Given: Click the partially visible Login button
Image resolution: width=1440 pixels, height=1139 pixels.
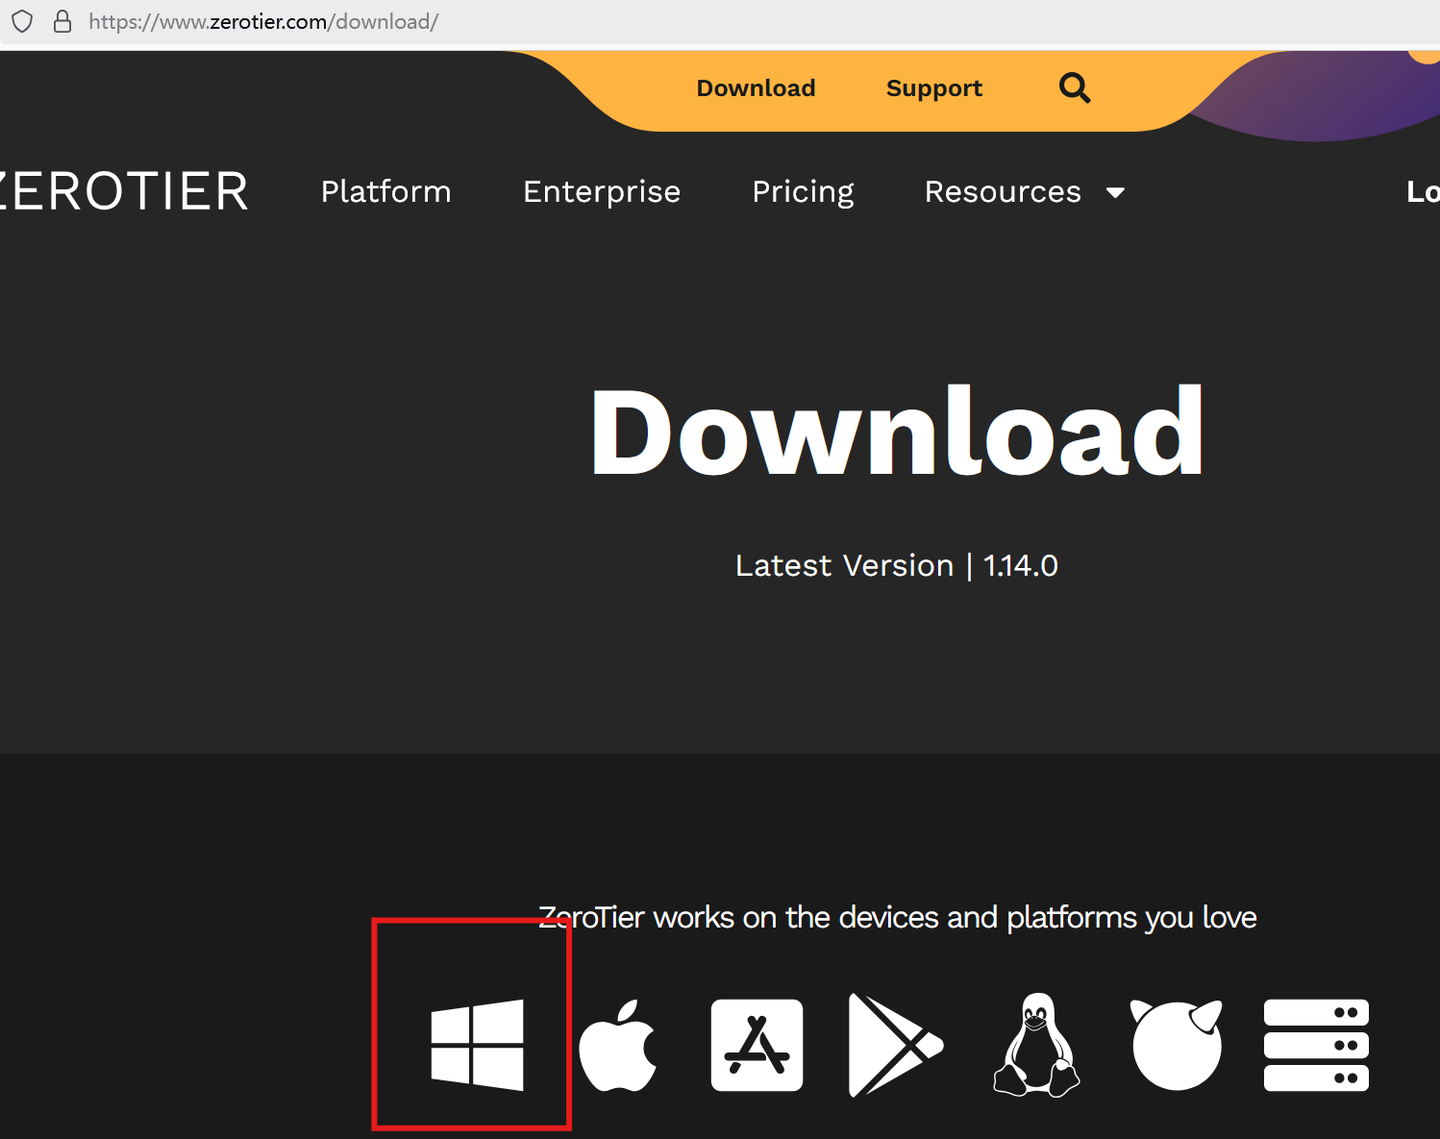Looking at the screenshot, I should point(1424,191).
